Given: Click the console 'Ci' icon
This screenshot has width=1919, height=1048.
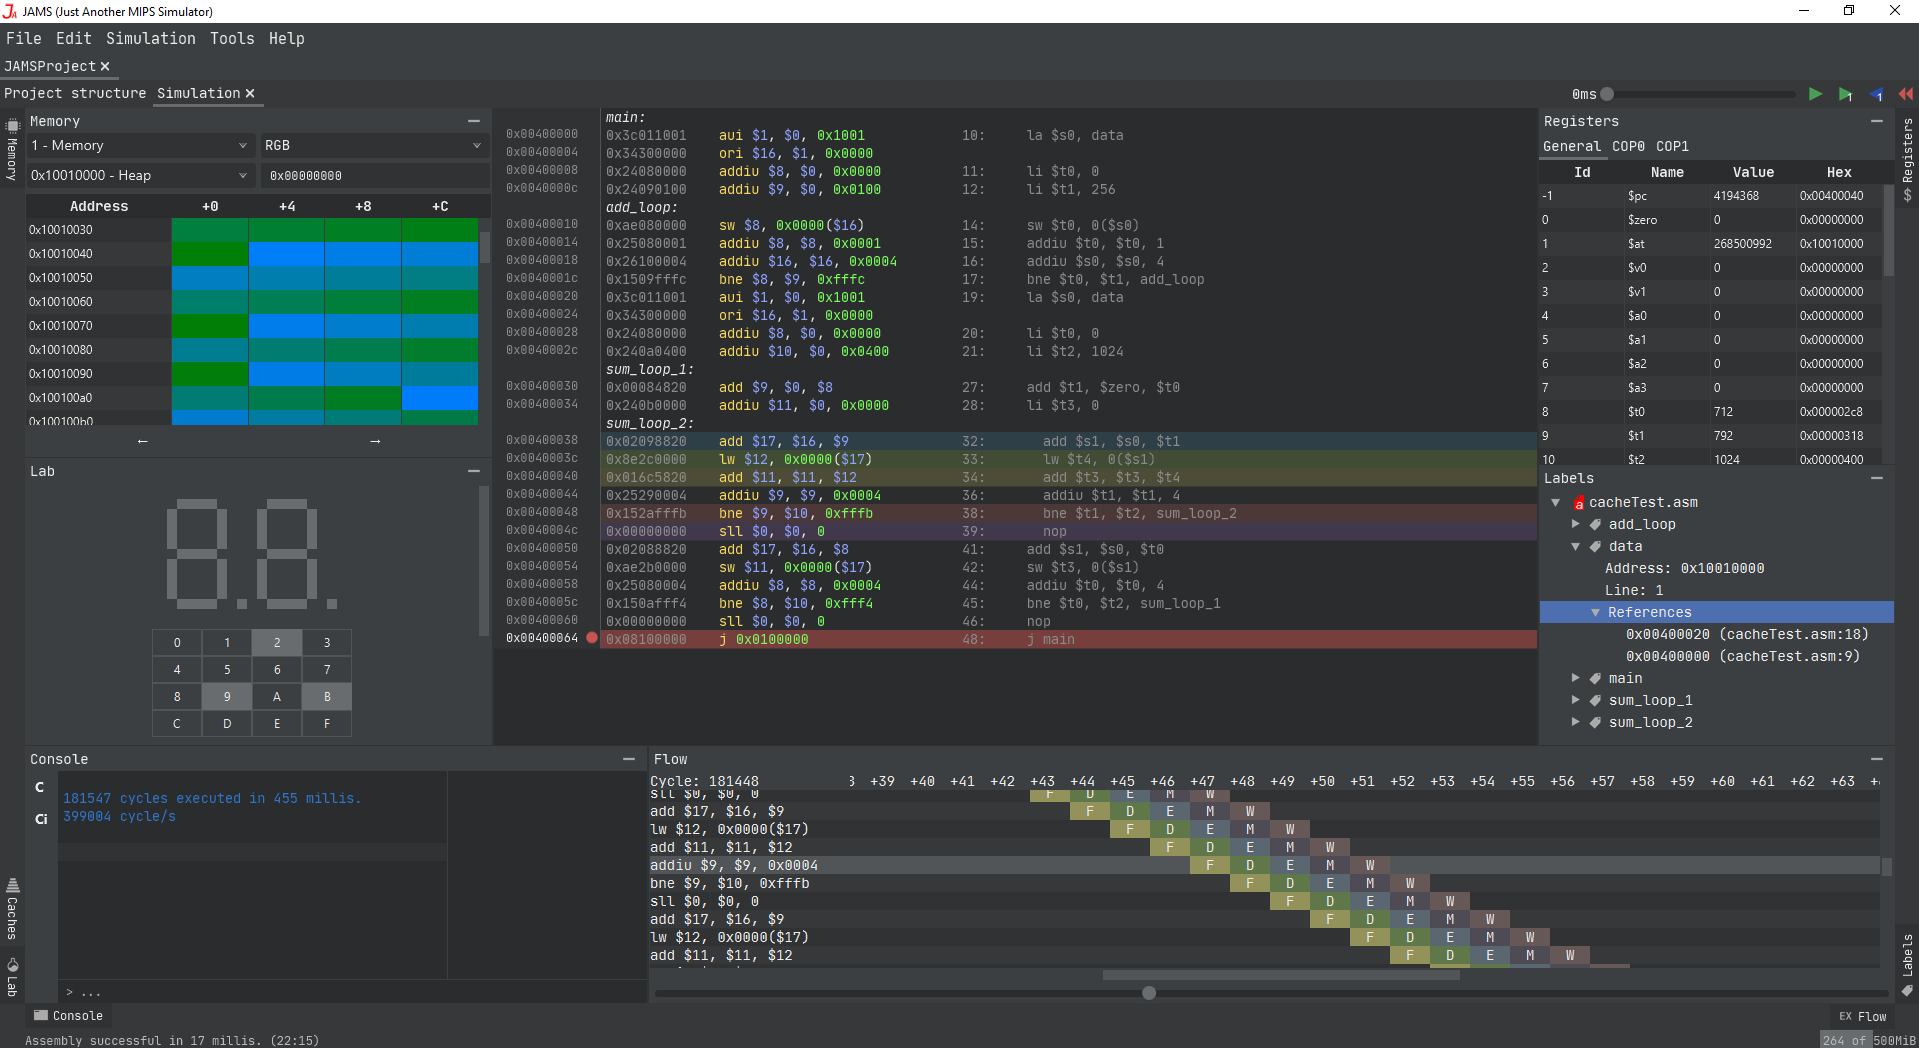Looking at the screenshot, I should [x=40, y=819].
